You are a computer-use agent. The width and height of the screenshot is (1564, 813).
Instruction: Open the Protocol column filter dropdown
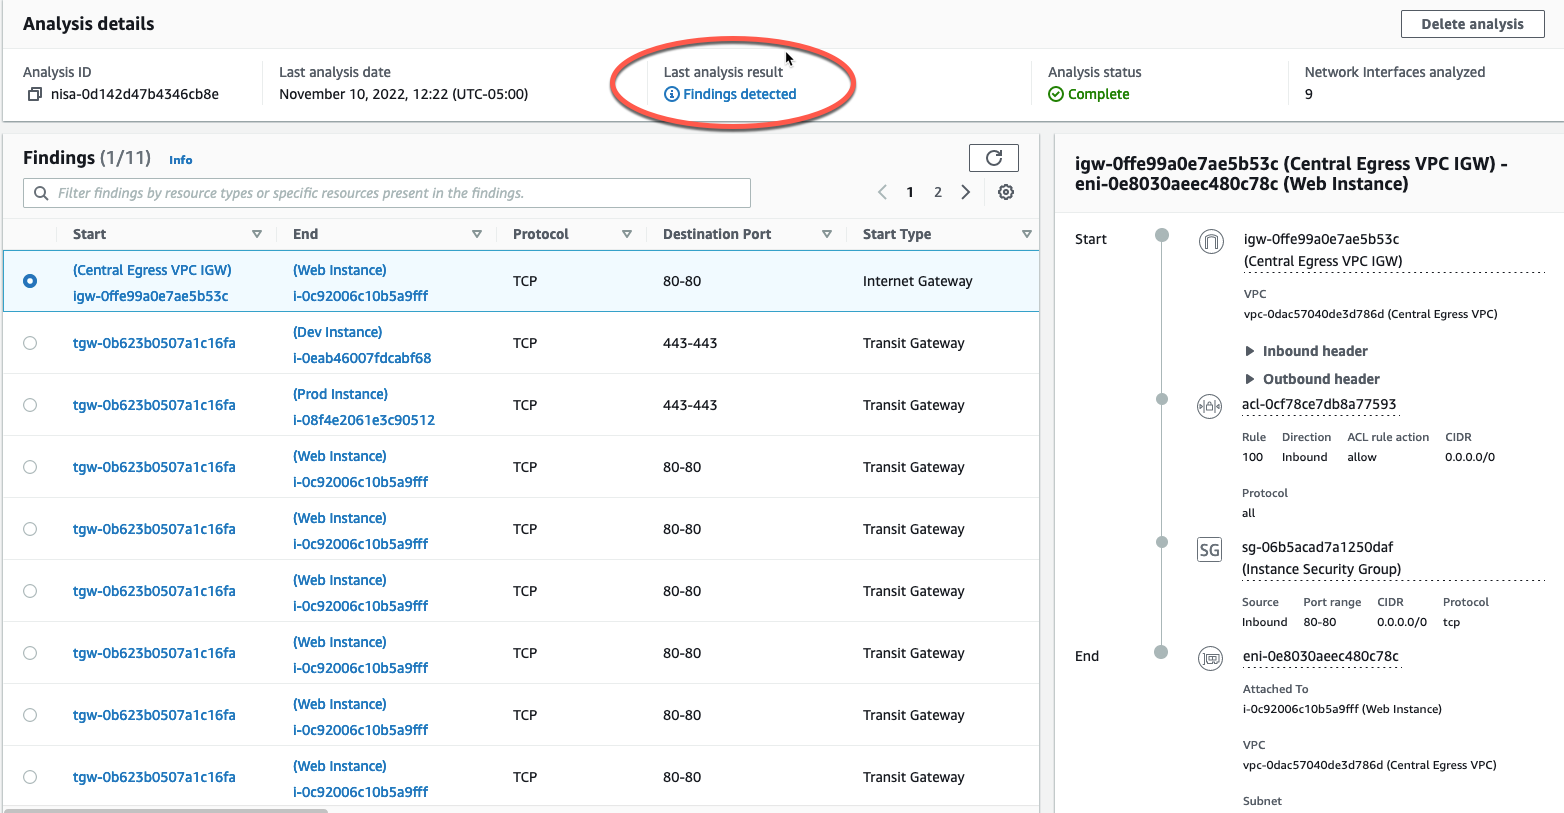pos(628,233)
